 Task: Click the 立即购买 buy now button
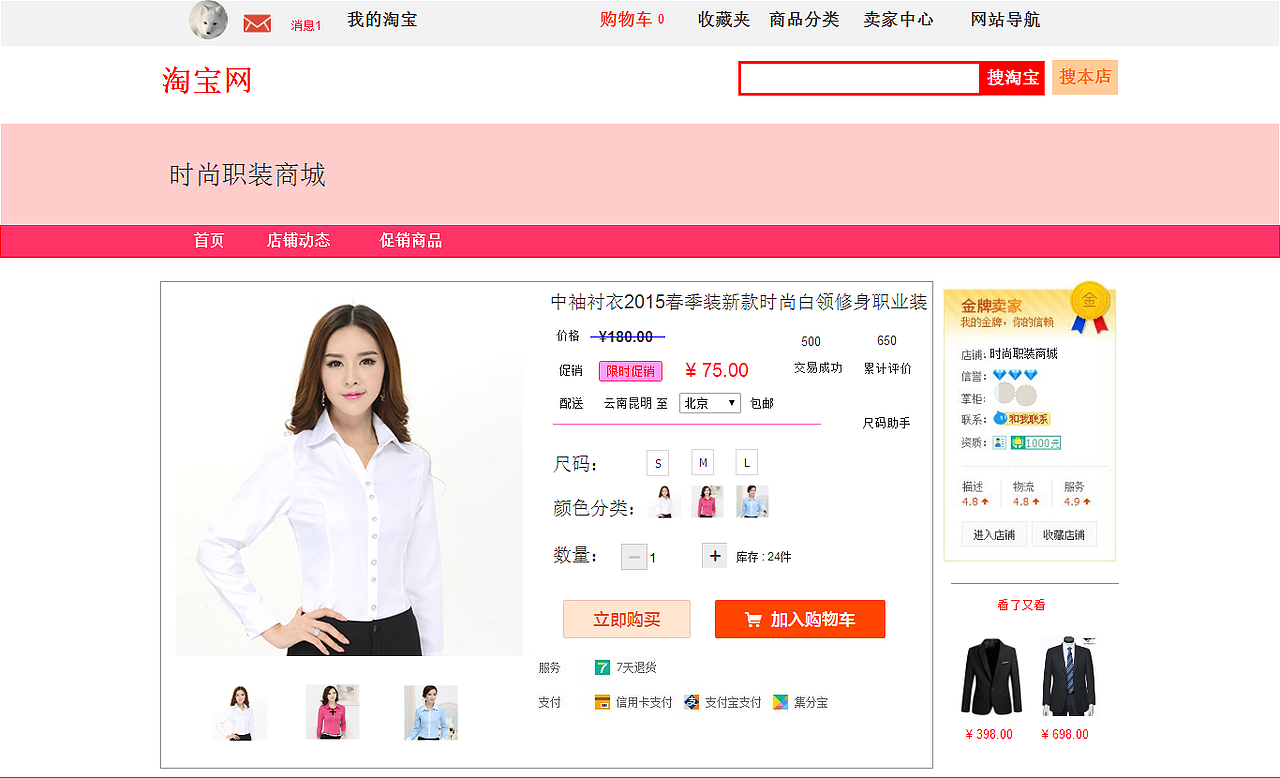click(628, 618)
